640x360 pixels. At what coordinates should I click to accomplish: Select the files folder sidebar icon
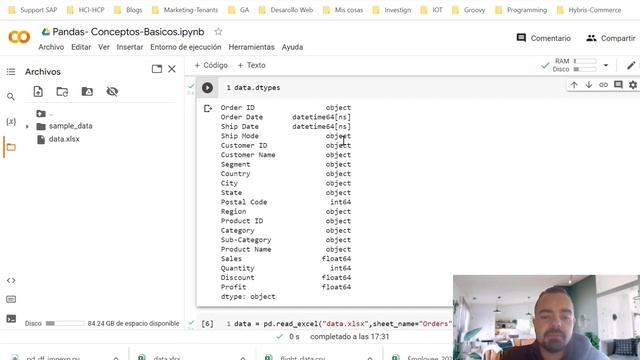tap(11, 147)
